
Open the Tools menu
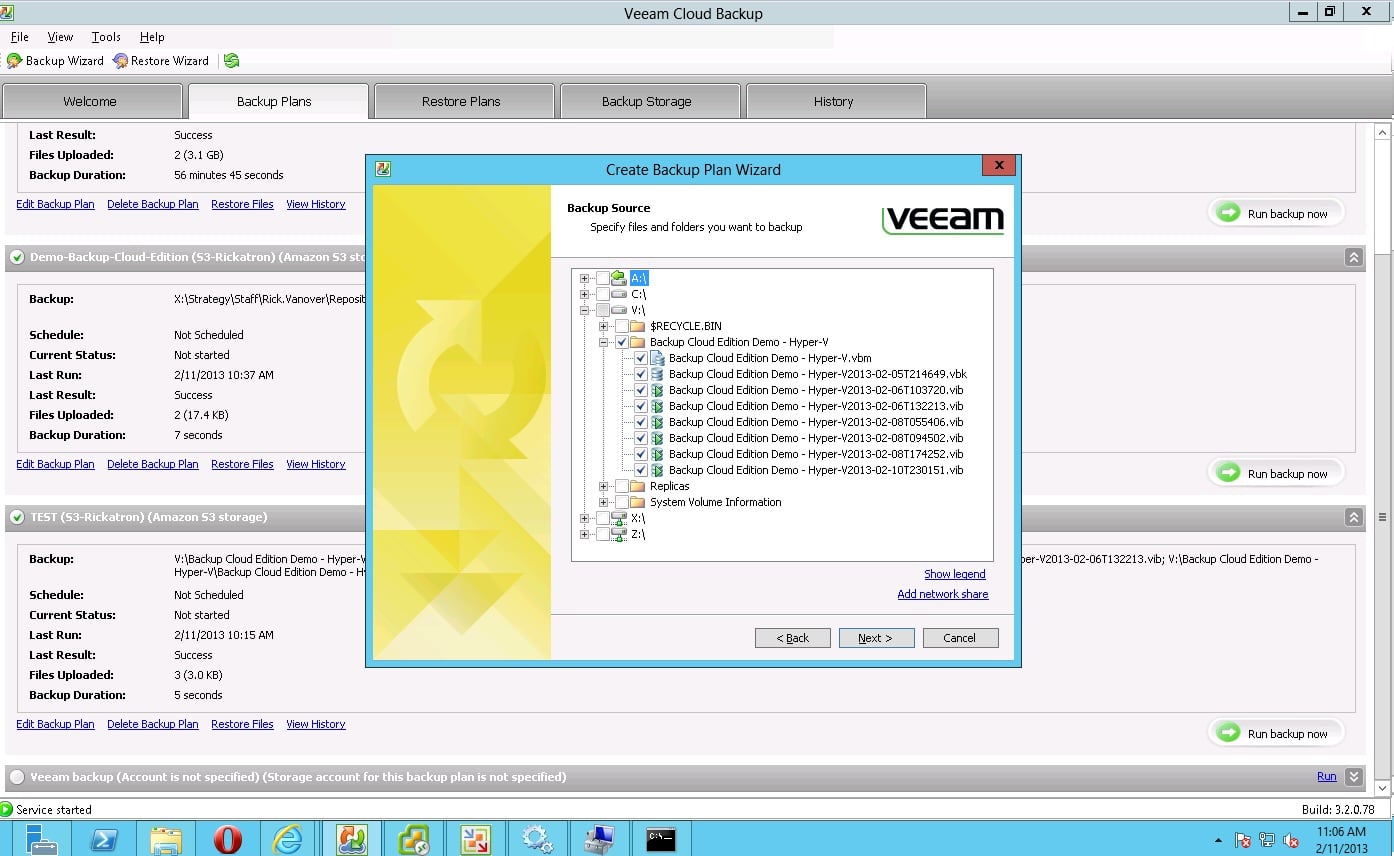pyautogui.click(x=106, y=37)
